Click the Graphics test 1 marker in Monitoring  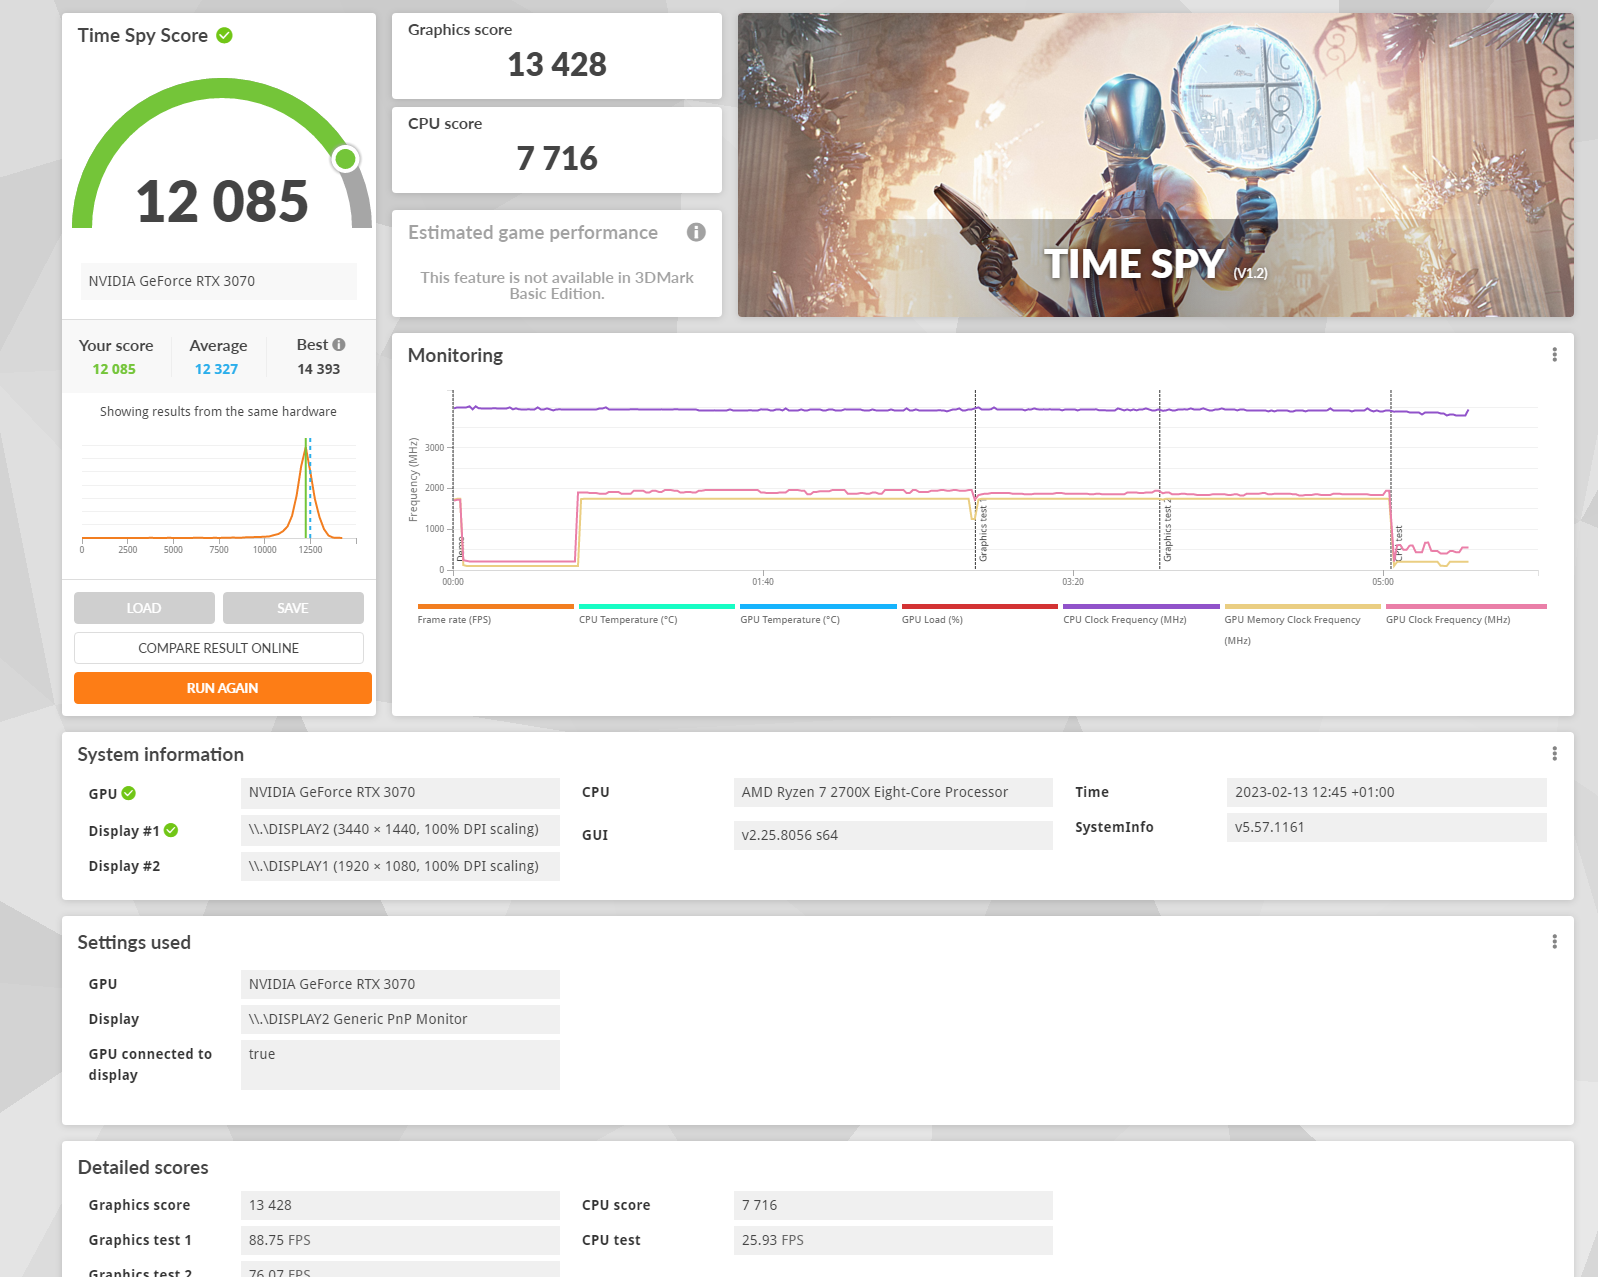(x=983, y=533)
